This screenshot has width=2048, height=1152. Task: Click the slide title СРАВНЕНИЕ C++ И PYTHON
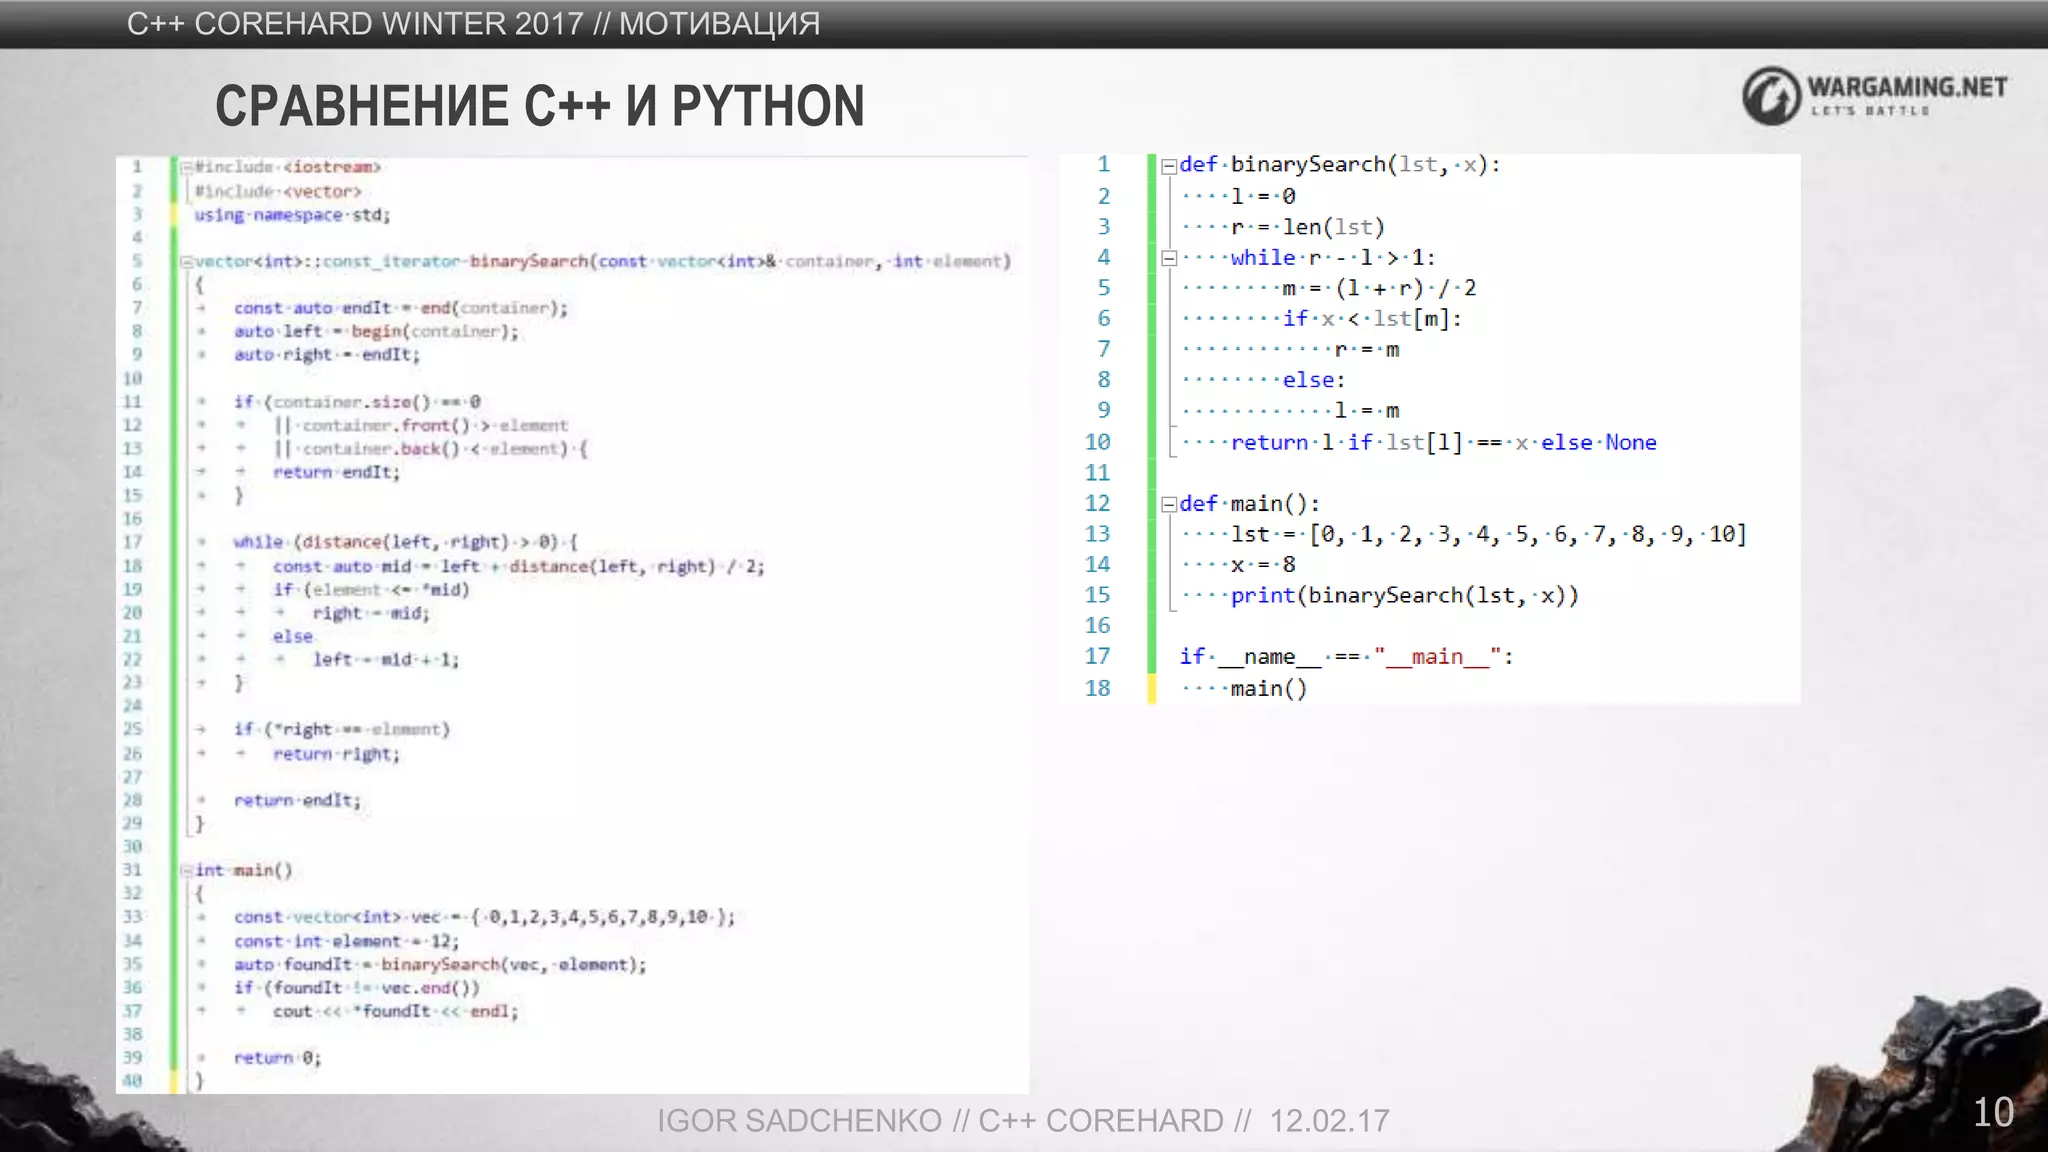point(540,106)
